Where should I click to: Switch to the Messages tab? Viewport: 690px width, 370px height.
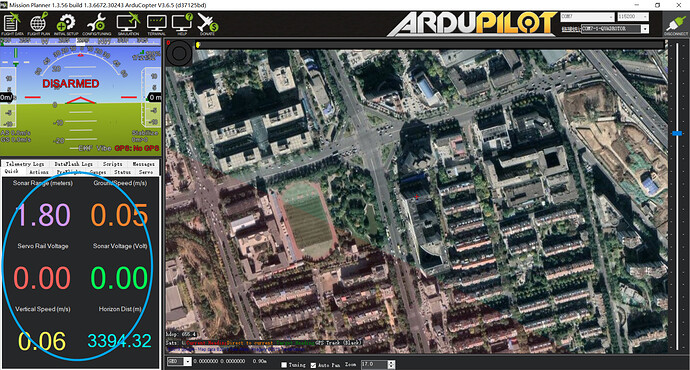click(x=143, y=164)
